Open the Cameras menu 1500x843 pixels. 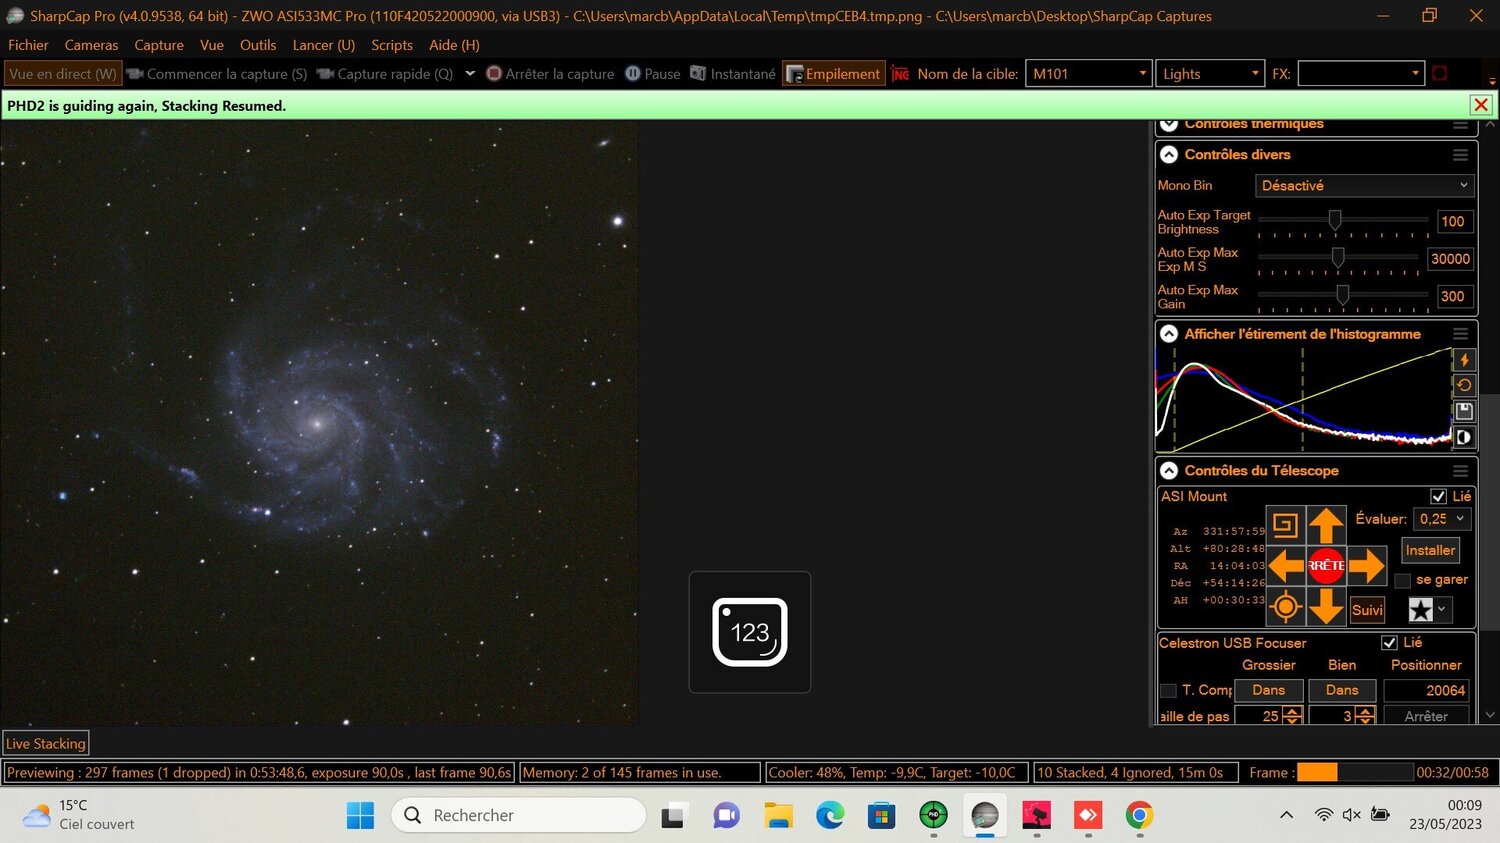(x=91, y=45)
